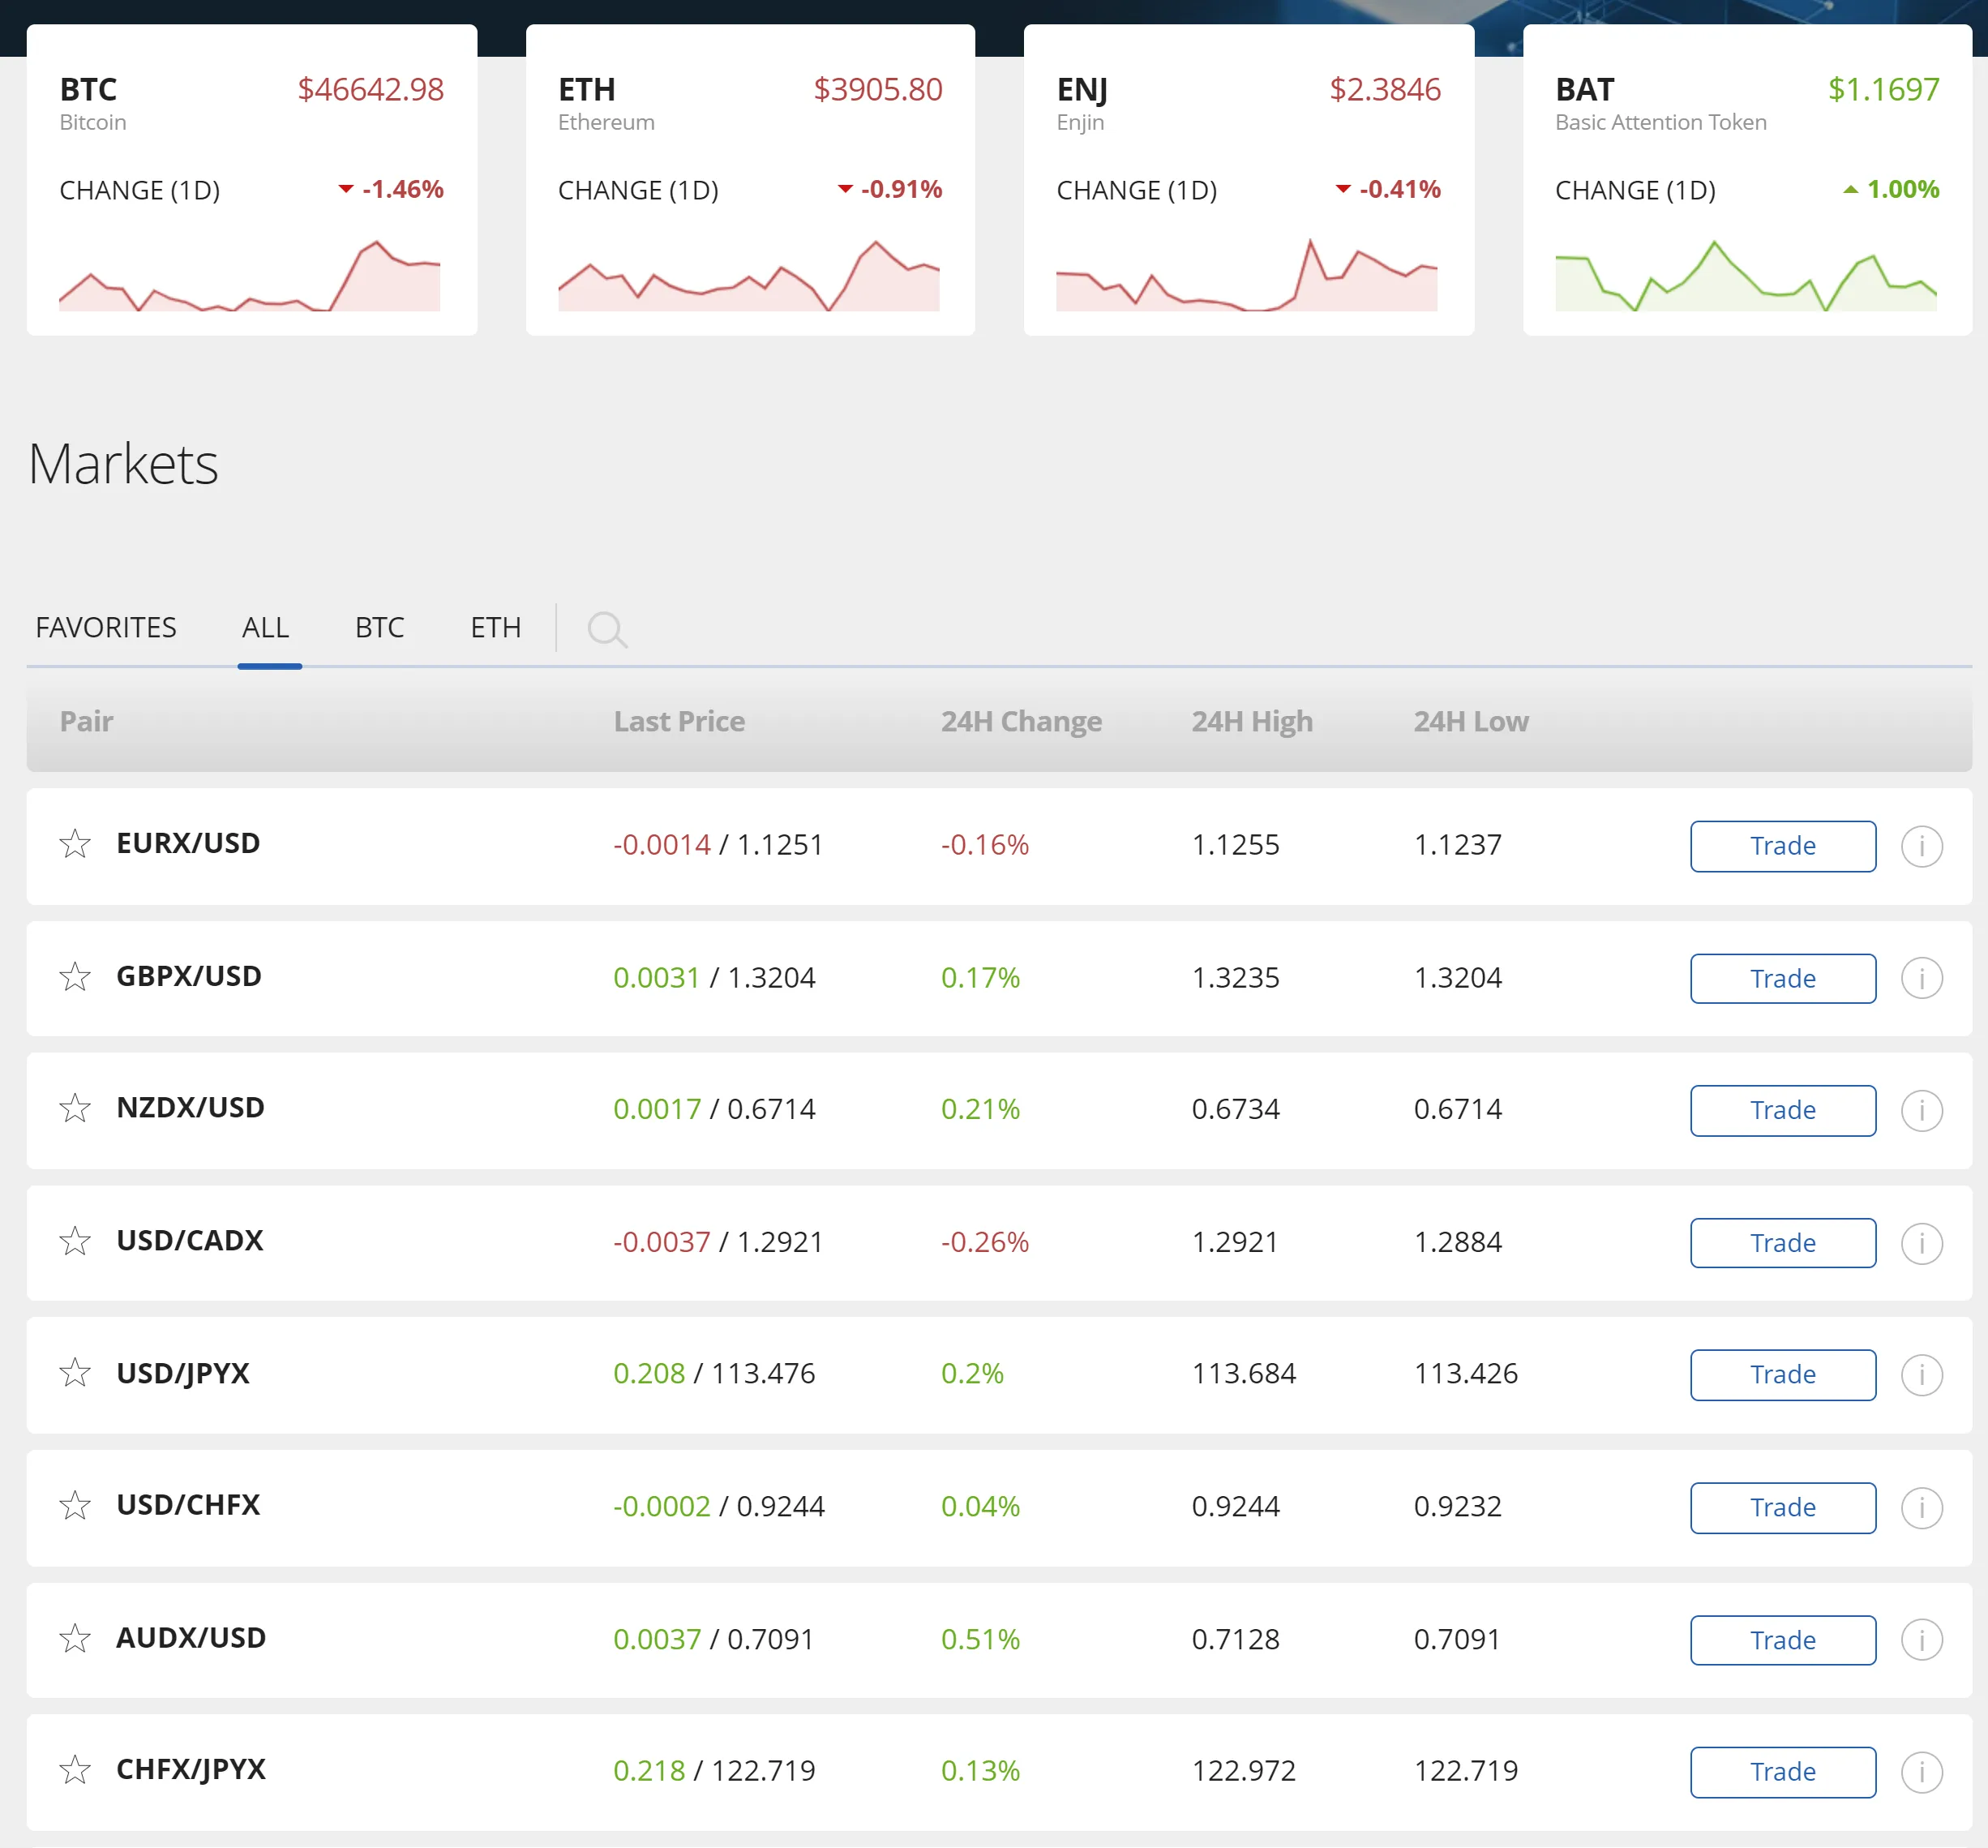Add NZDX/USD to favorites with star
This screenshot has height=1848, width=1988.
click(75, 1108)
